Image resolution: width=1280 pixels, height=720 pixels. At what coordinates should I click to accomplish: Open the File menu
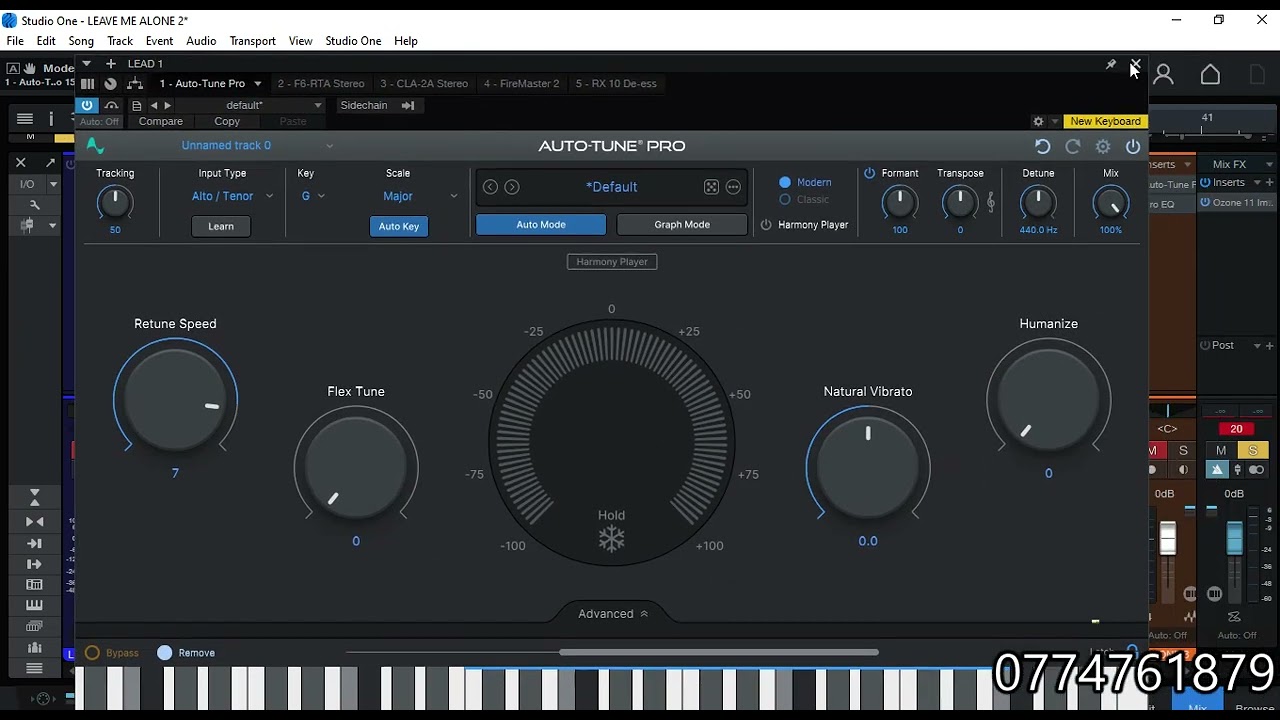coord(15,41)
